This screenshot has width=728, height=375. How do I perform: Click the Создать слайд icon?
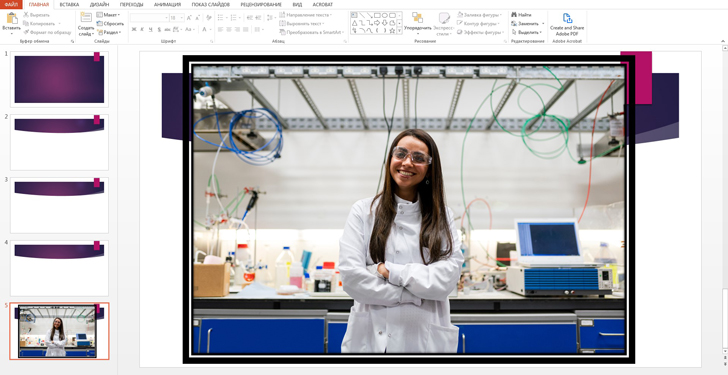click(x=86, y=18)
